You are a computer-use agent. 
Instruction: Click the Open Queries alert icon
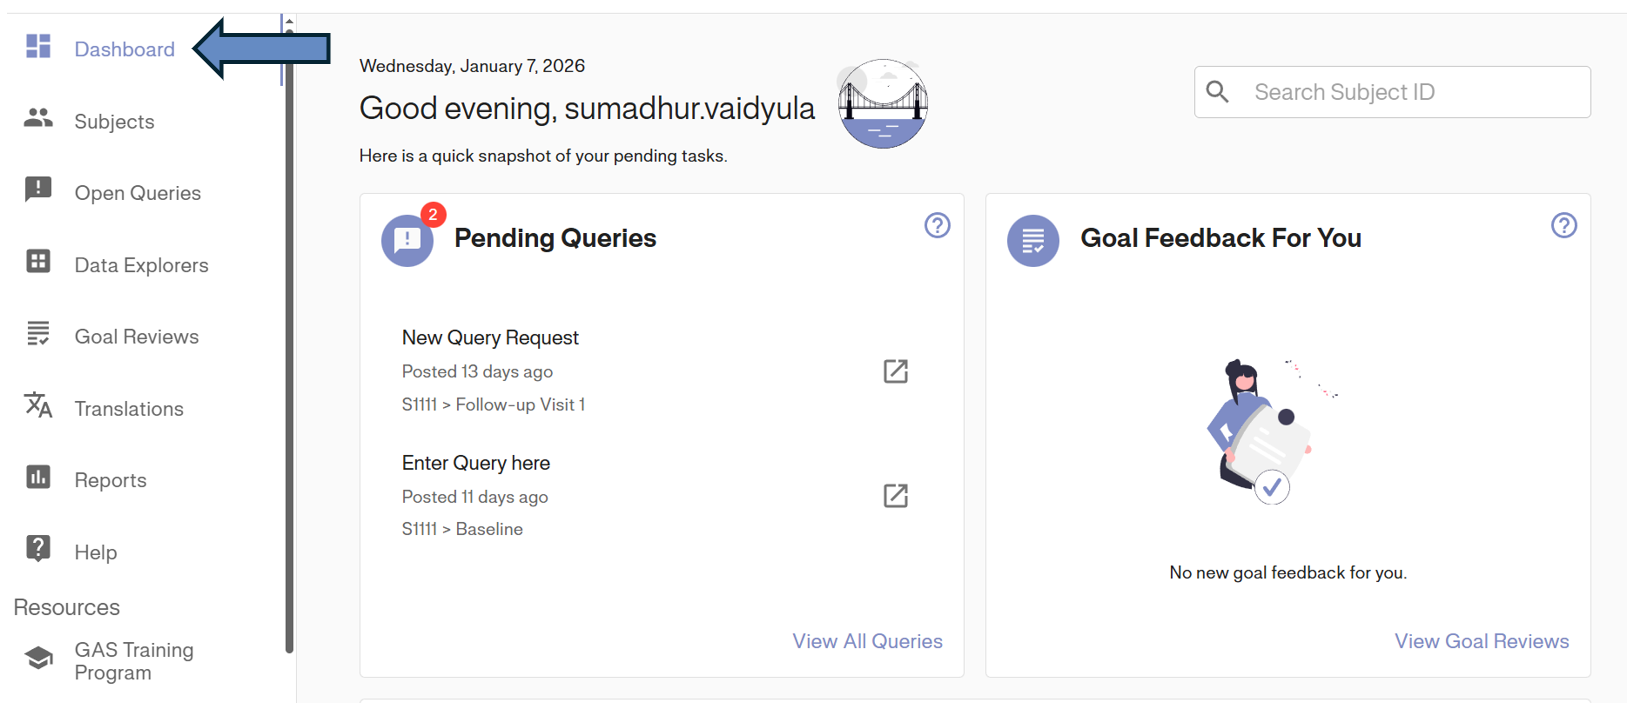38,189
